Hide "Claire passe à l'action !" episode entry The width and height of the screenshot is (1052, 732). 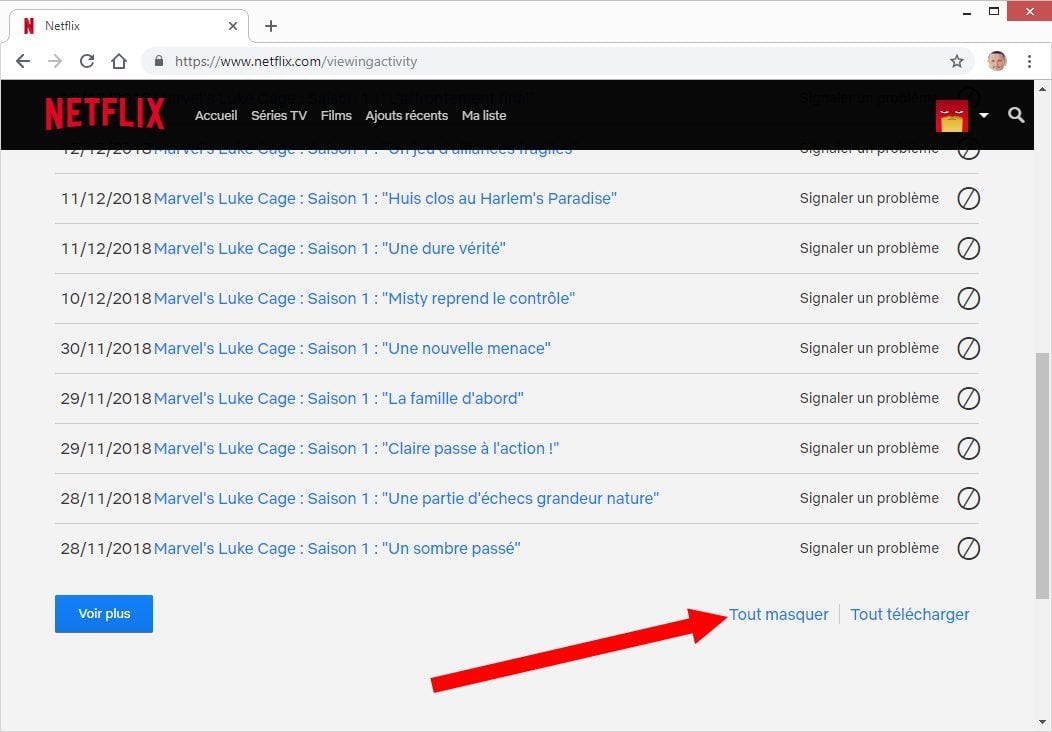pos(968,448)
